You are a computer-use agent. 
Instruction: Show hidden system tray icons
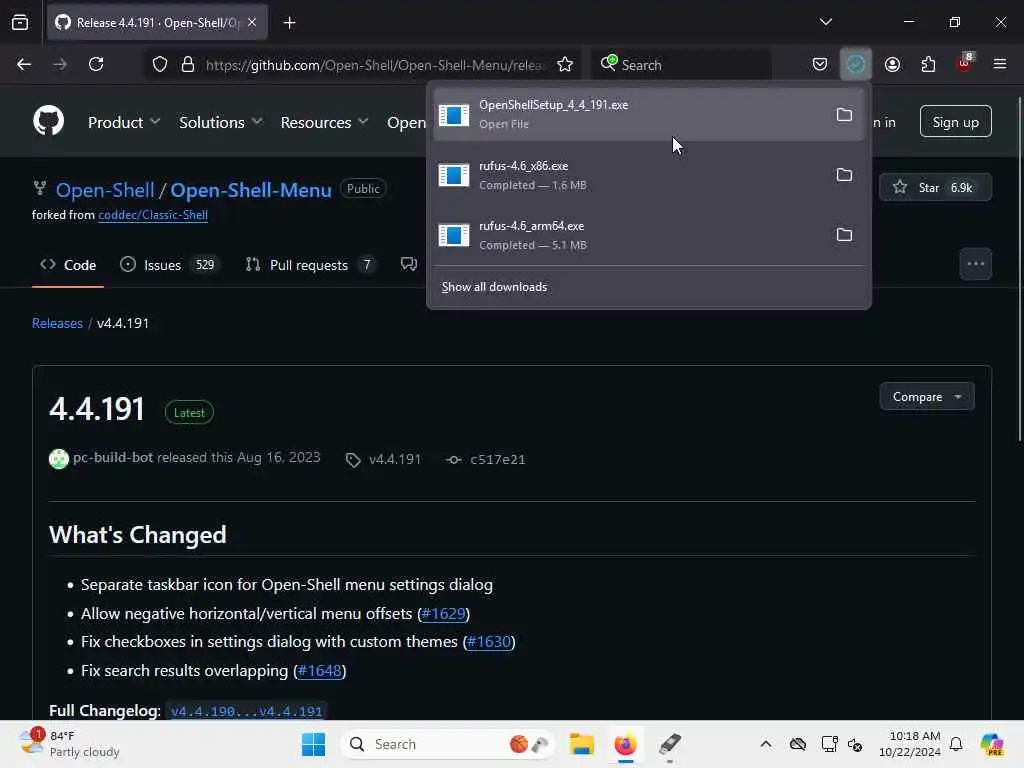tap(766, 744)
